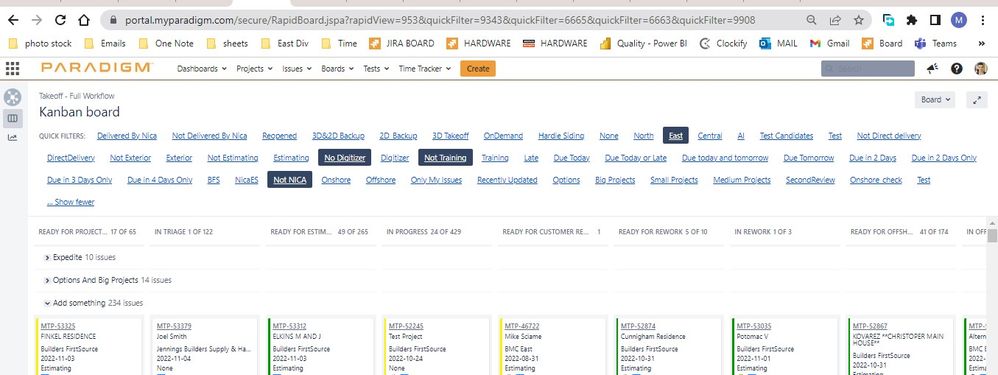This screenshot has width=998, height=375.
Task: Enable the Only My Issues quick filter
Action: pos(436,180)
